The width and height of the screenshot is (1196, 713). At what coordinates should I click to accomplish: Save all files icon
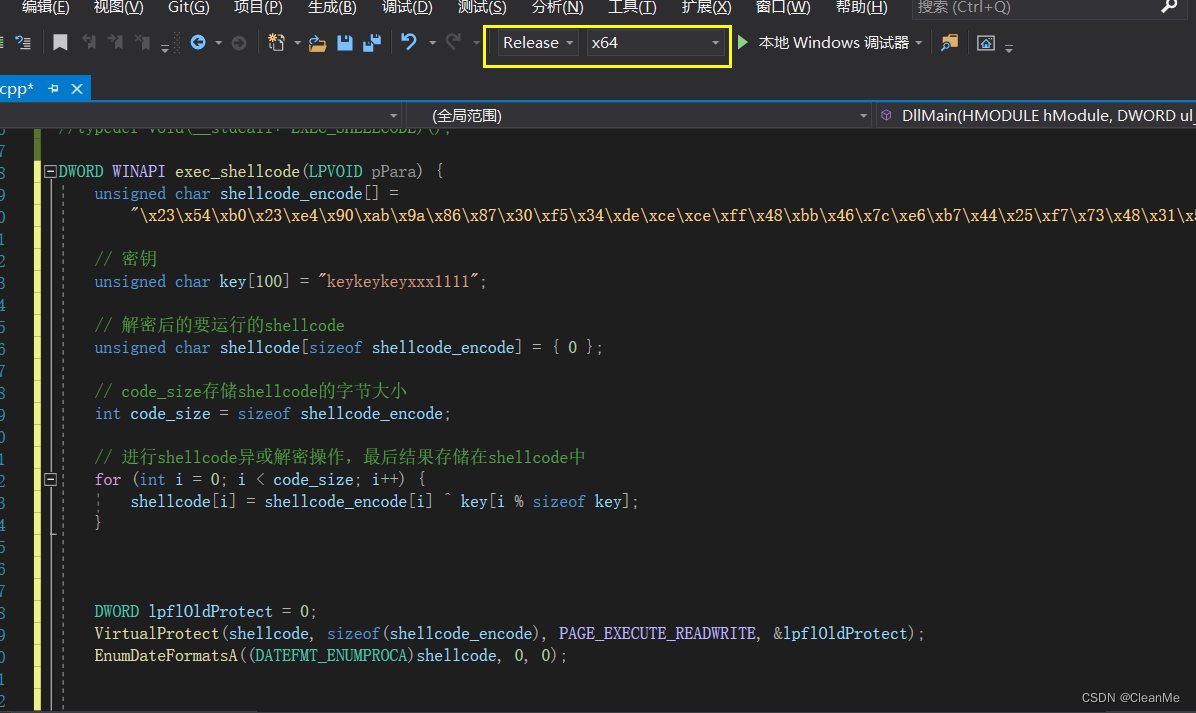click(x=372, y=43)
